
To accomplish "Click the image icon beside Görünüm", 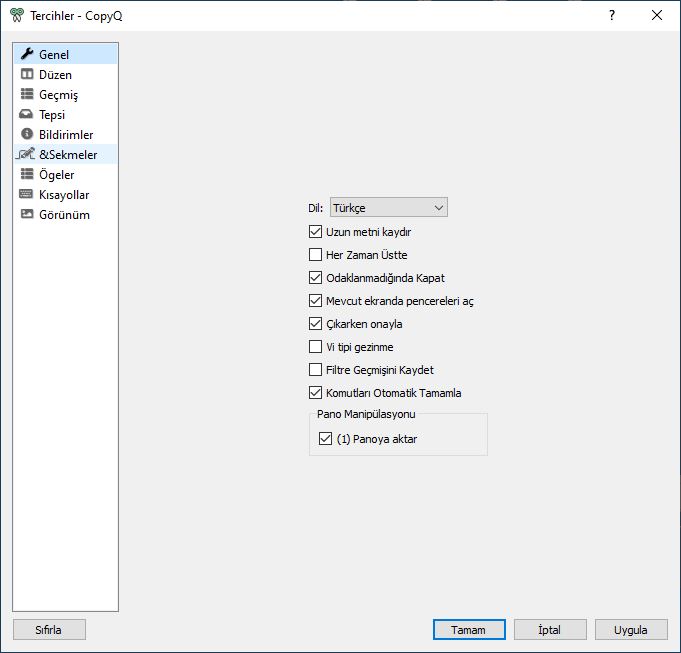I will point(27,214).
